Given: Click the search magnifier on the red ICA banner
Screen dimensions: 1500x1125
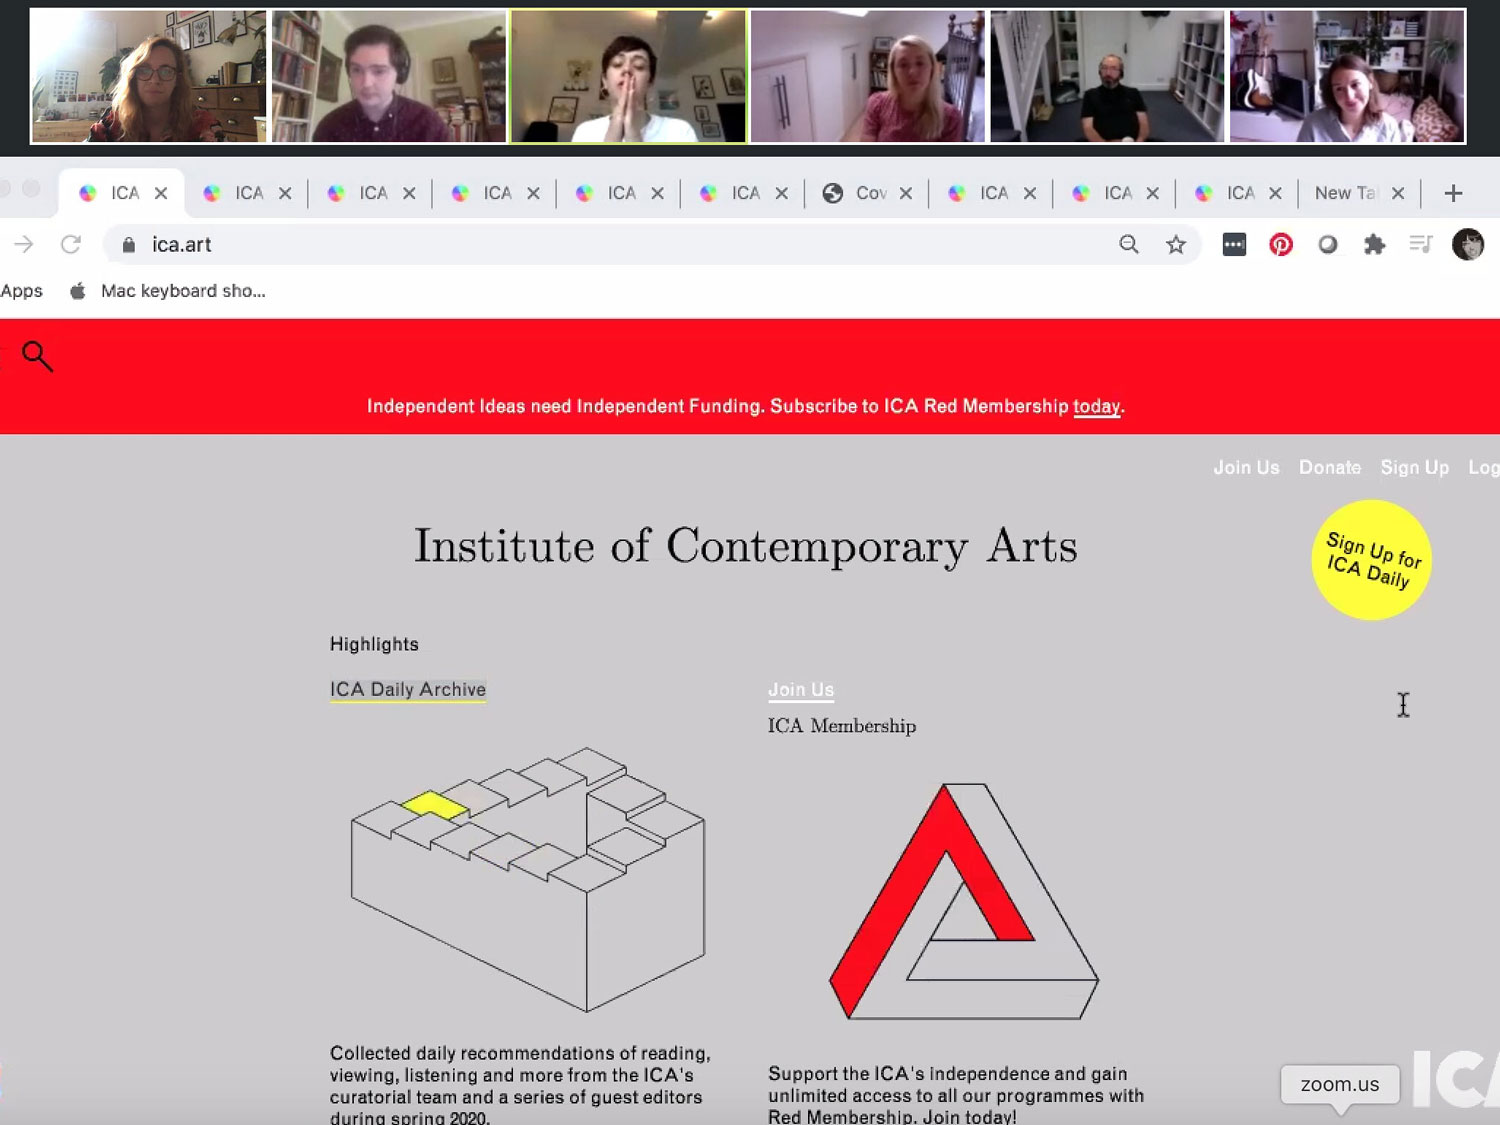Looking at the screenshot, I should coord(37,356).
